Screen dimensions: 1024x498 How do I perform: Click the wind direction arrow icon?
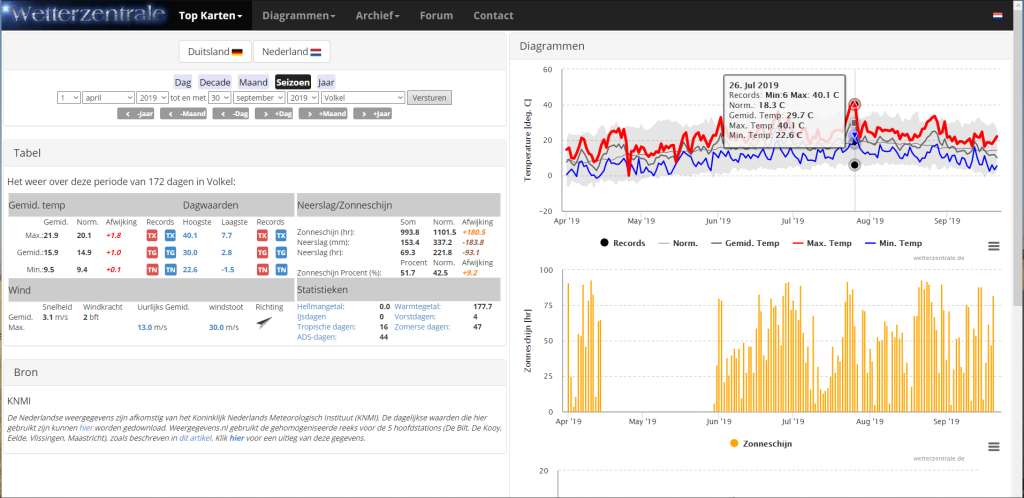[x=264, y=322]
